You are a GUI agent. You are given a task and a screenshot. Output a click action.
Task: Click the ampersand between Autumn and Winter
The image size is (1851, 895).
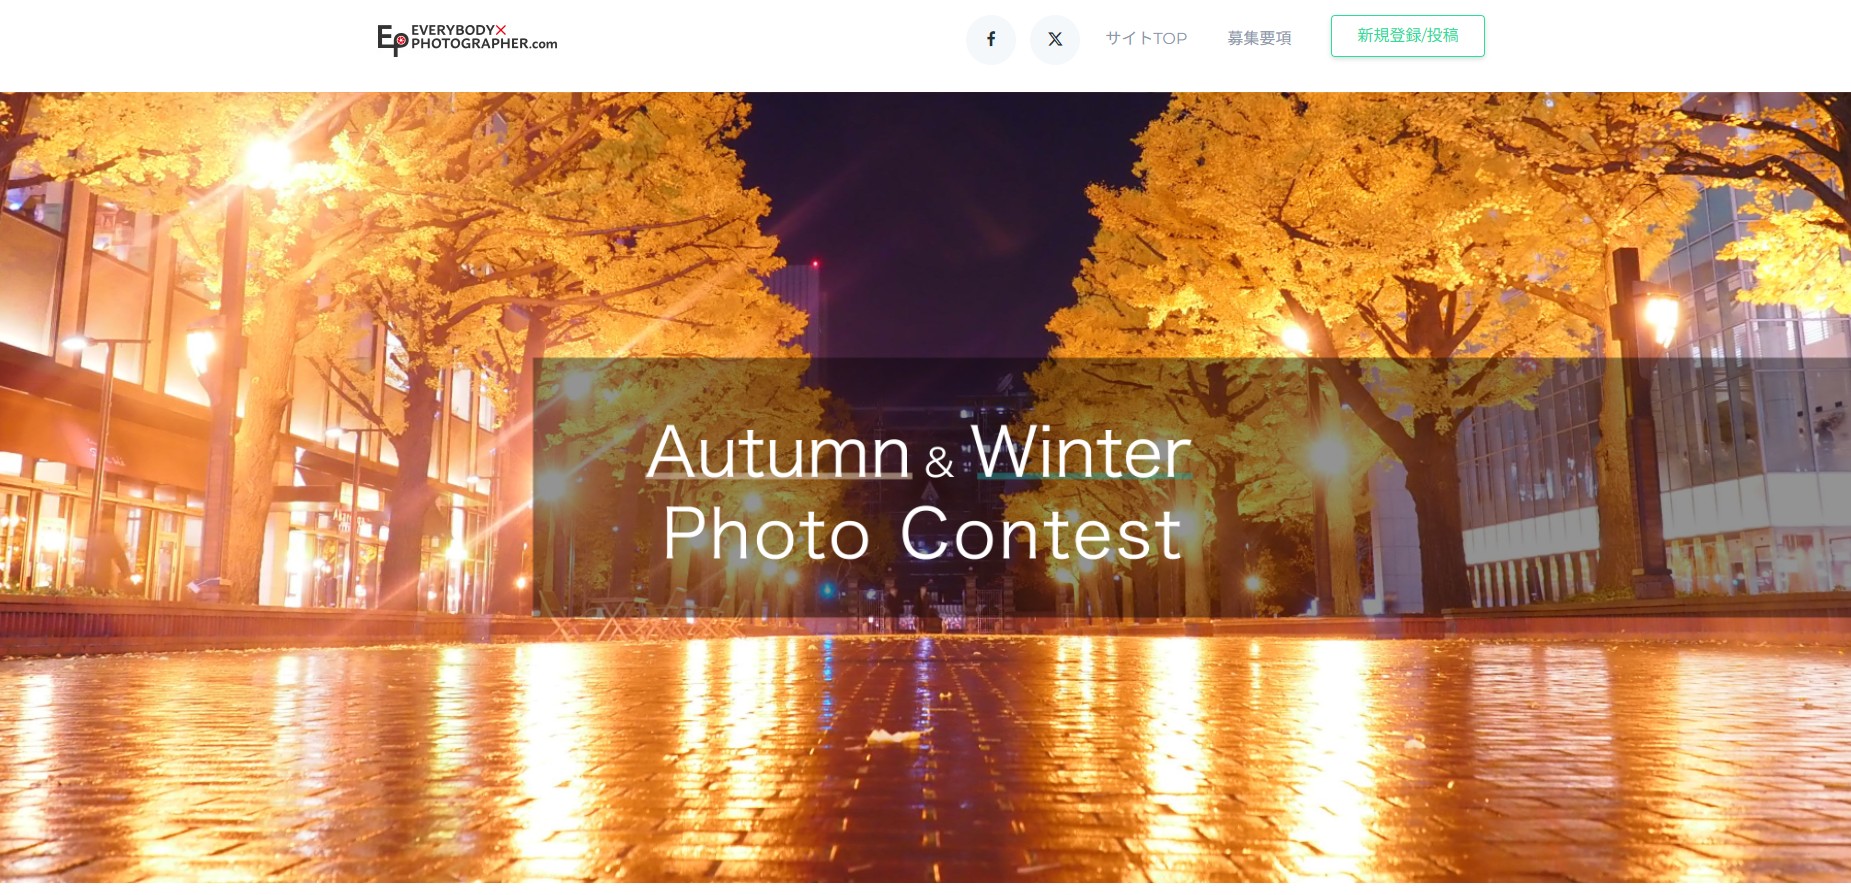pos(939,462)
